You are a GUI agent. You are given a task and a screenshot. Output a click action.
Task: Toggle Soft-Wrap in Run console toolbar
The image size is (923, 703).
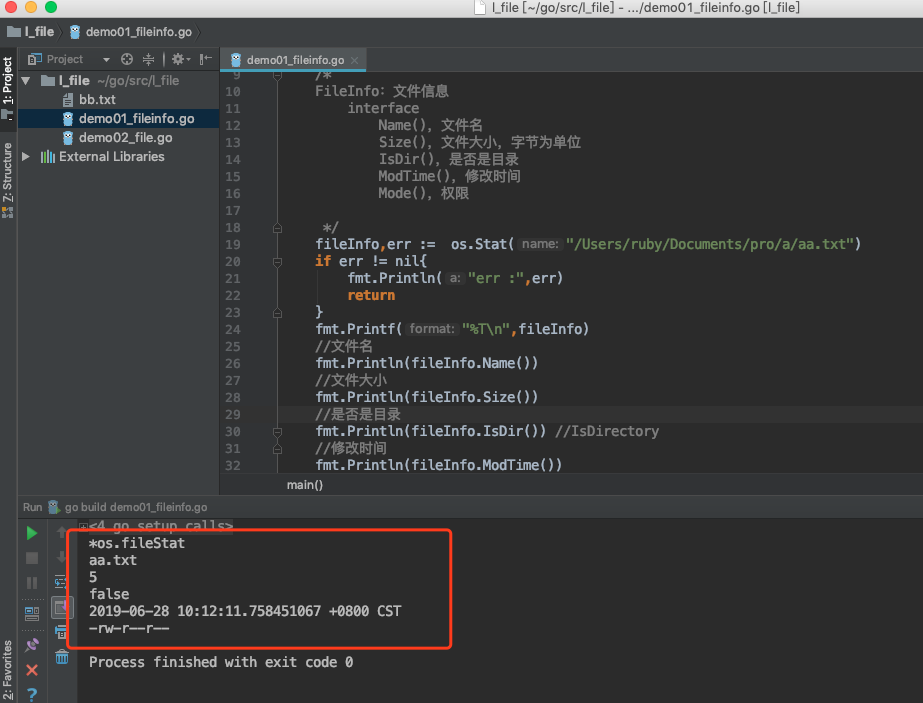pos(62,580)
